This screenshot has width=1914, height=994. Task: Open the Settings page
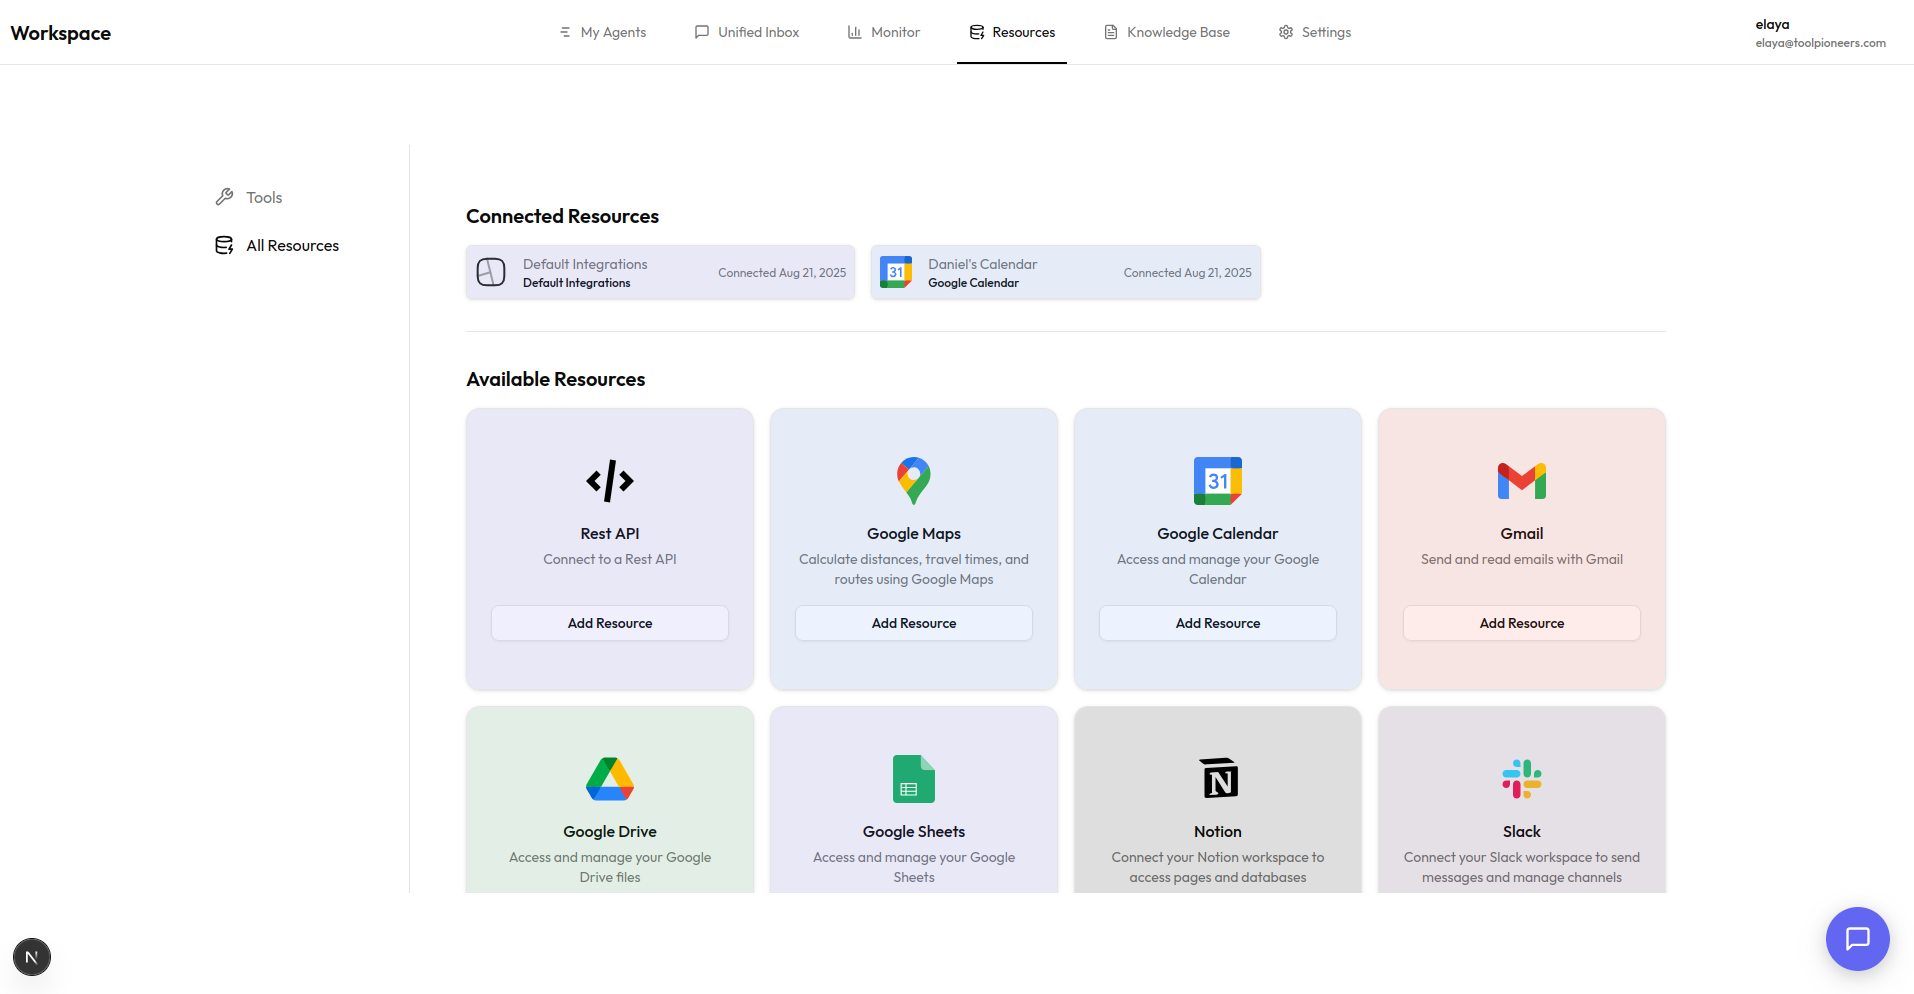[x=1314, y=31]
